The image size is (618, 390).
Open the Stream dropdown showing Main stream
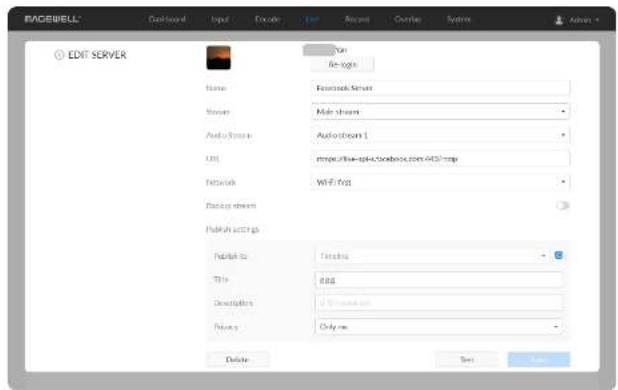440,112
